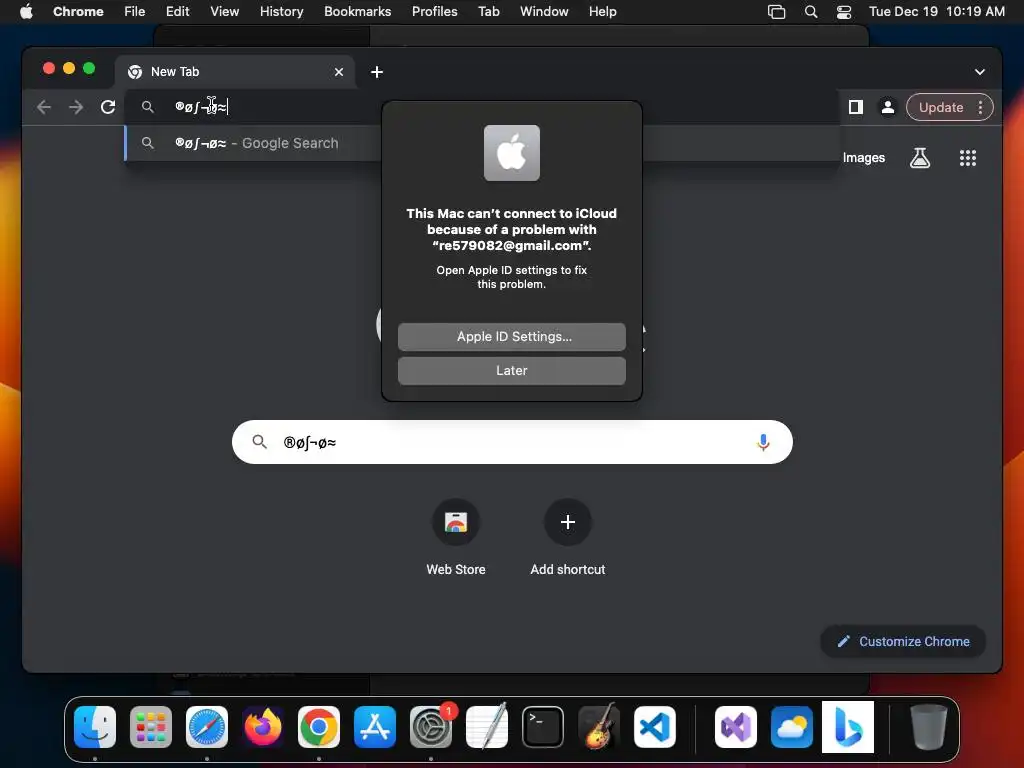The height and width of the screenshot is (768, 1024).
Task: Open the View menu
Action: pos(224,12)
